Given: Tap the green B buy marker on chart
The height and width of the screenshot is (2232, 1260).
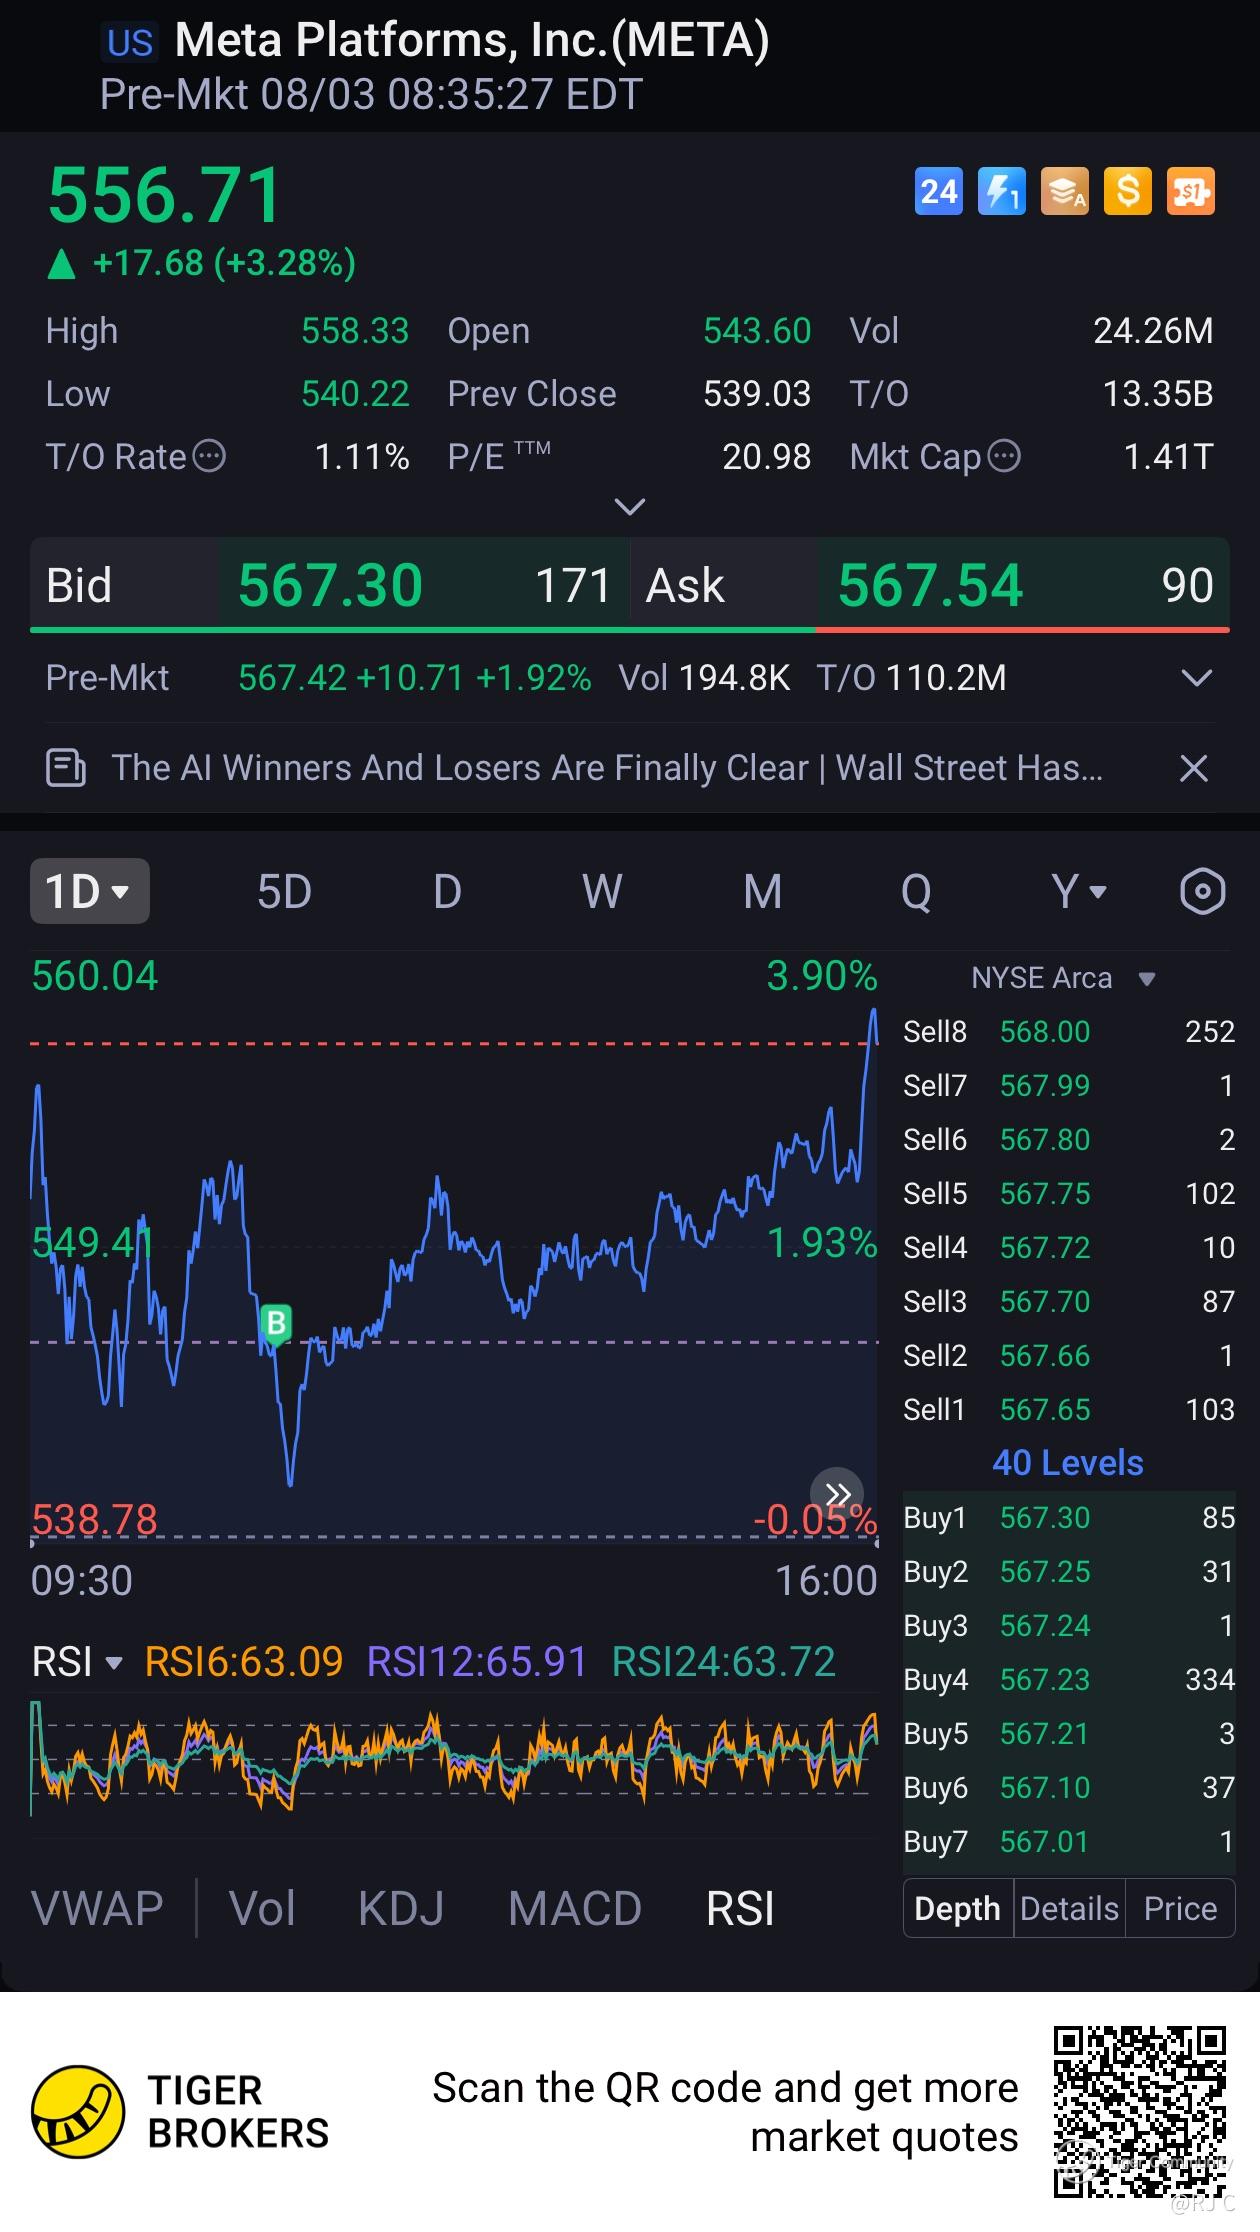Looking at the screenshot, I should tap(276, 1323).
